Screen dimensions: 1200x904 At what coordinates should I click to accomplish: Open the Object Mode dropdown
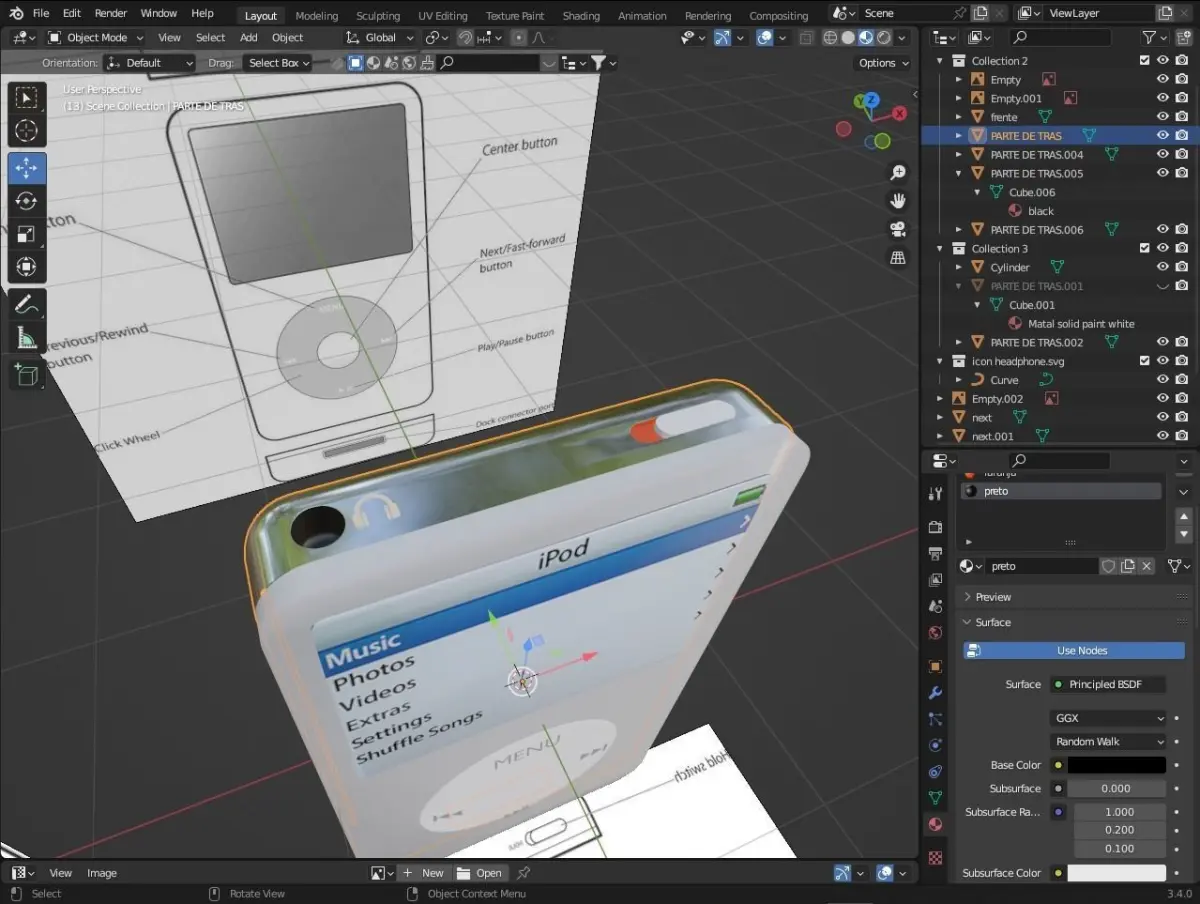pos(95,37)
